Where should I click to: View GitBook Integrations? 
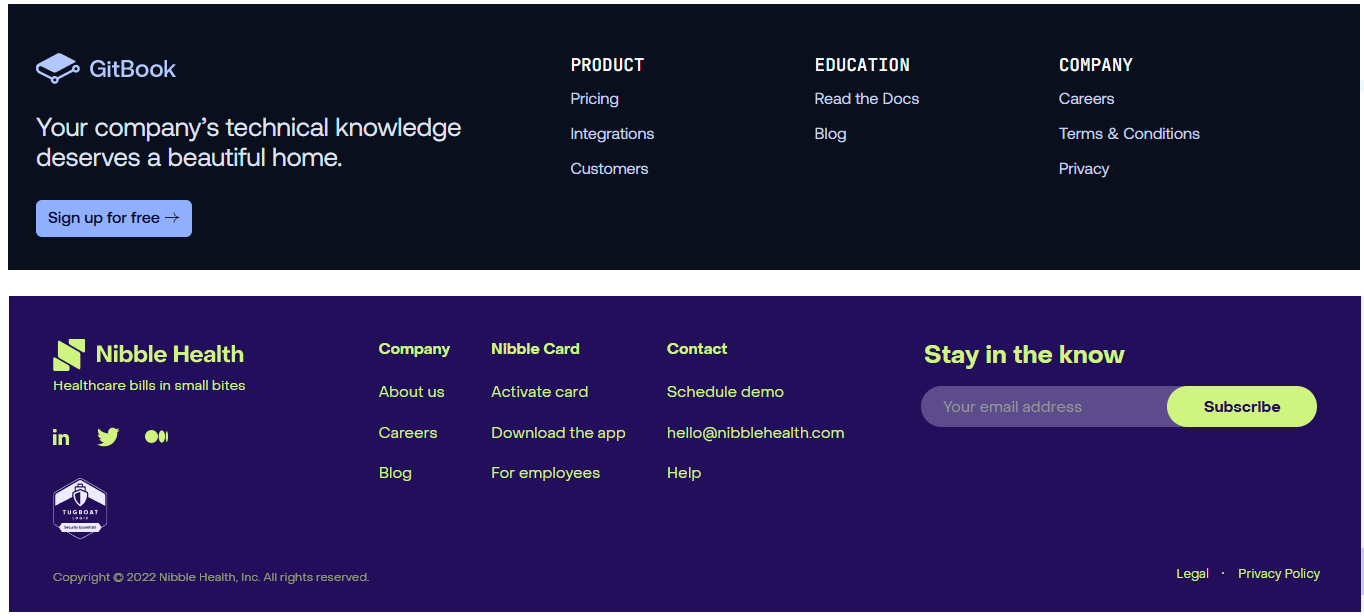tap(612, 133)
